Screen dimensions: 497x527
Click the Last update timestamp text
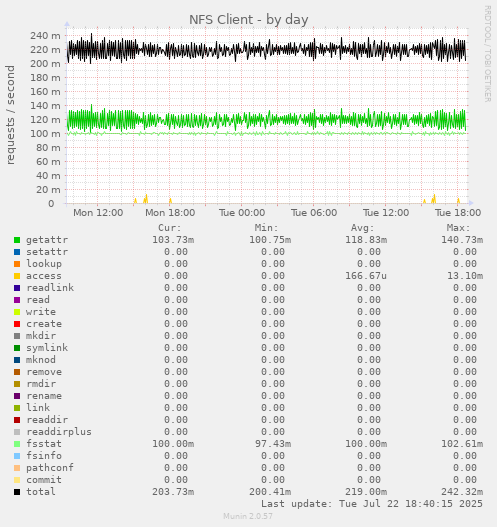click(x=372, y=504)
